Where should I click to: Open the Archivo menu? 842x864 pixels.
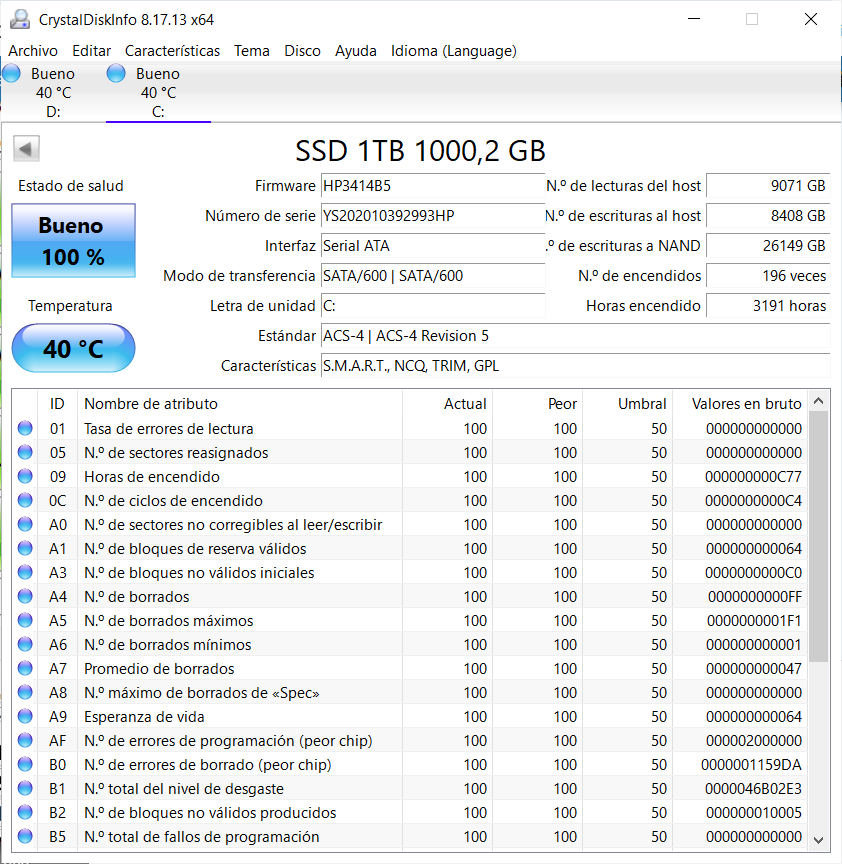[33, 51]
